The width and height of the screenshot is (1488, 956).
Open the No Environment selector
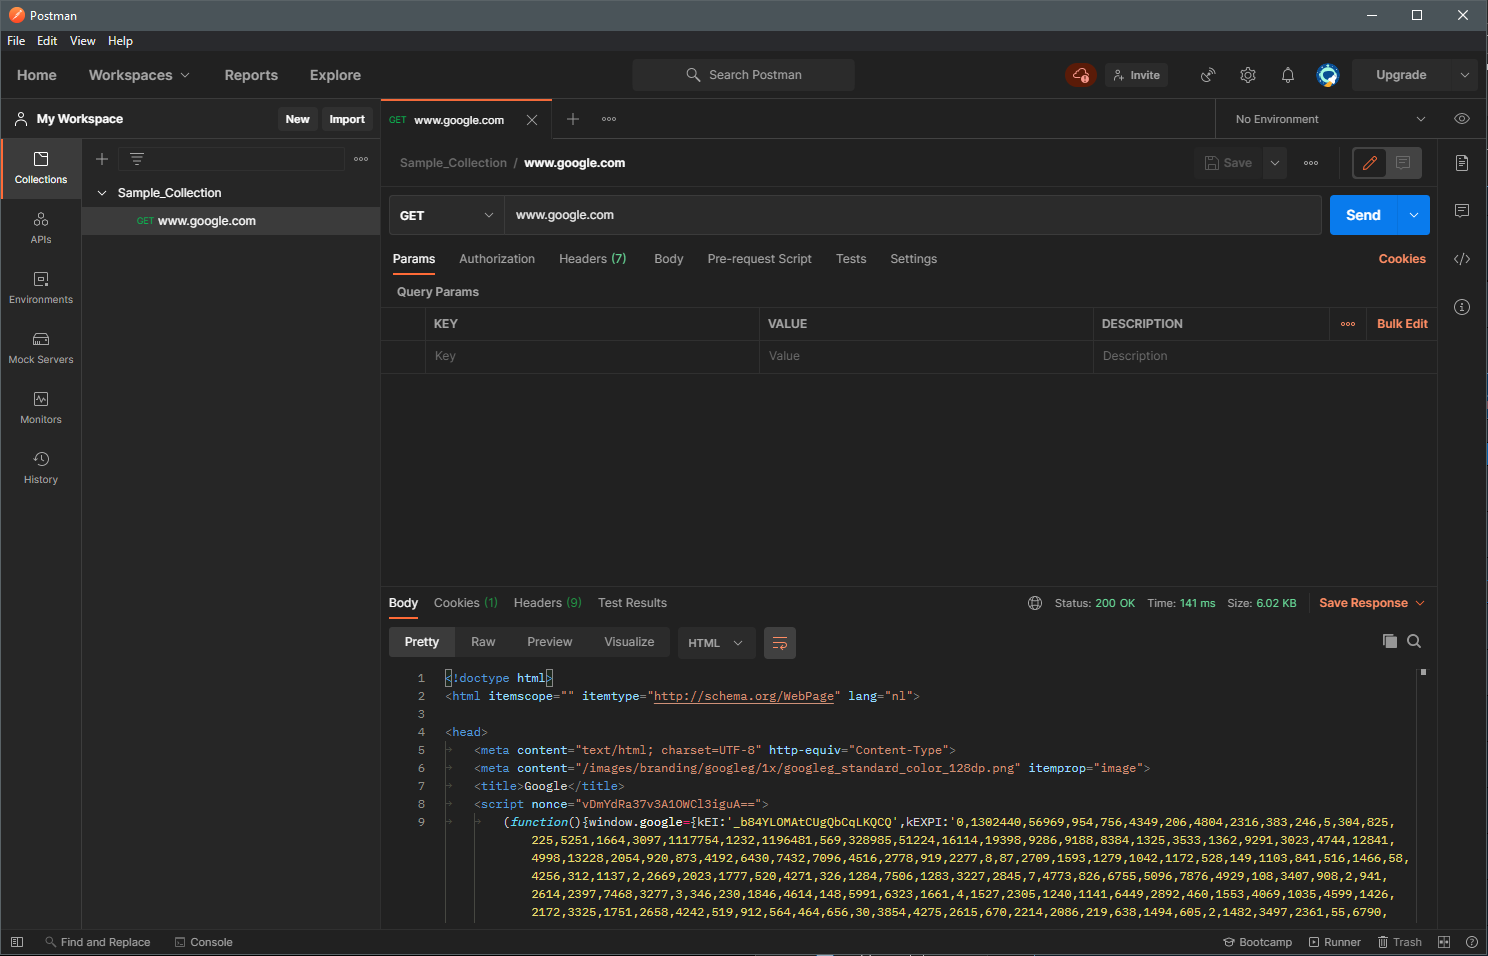point(1330,119)
